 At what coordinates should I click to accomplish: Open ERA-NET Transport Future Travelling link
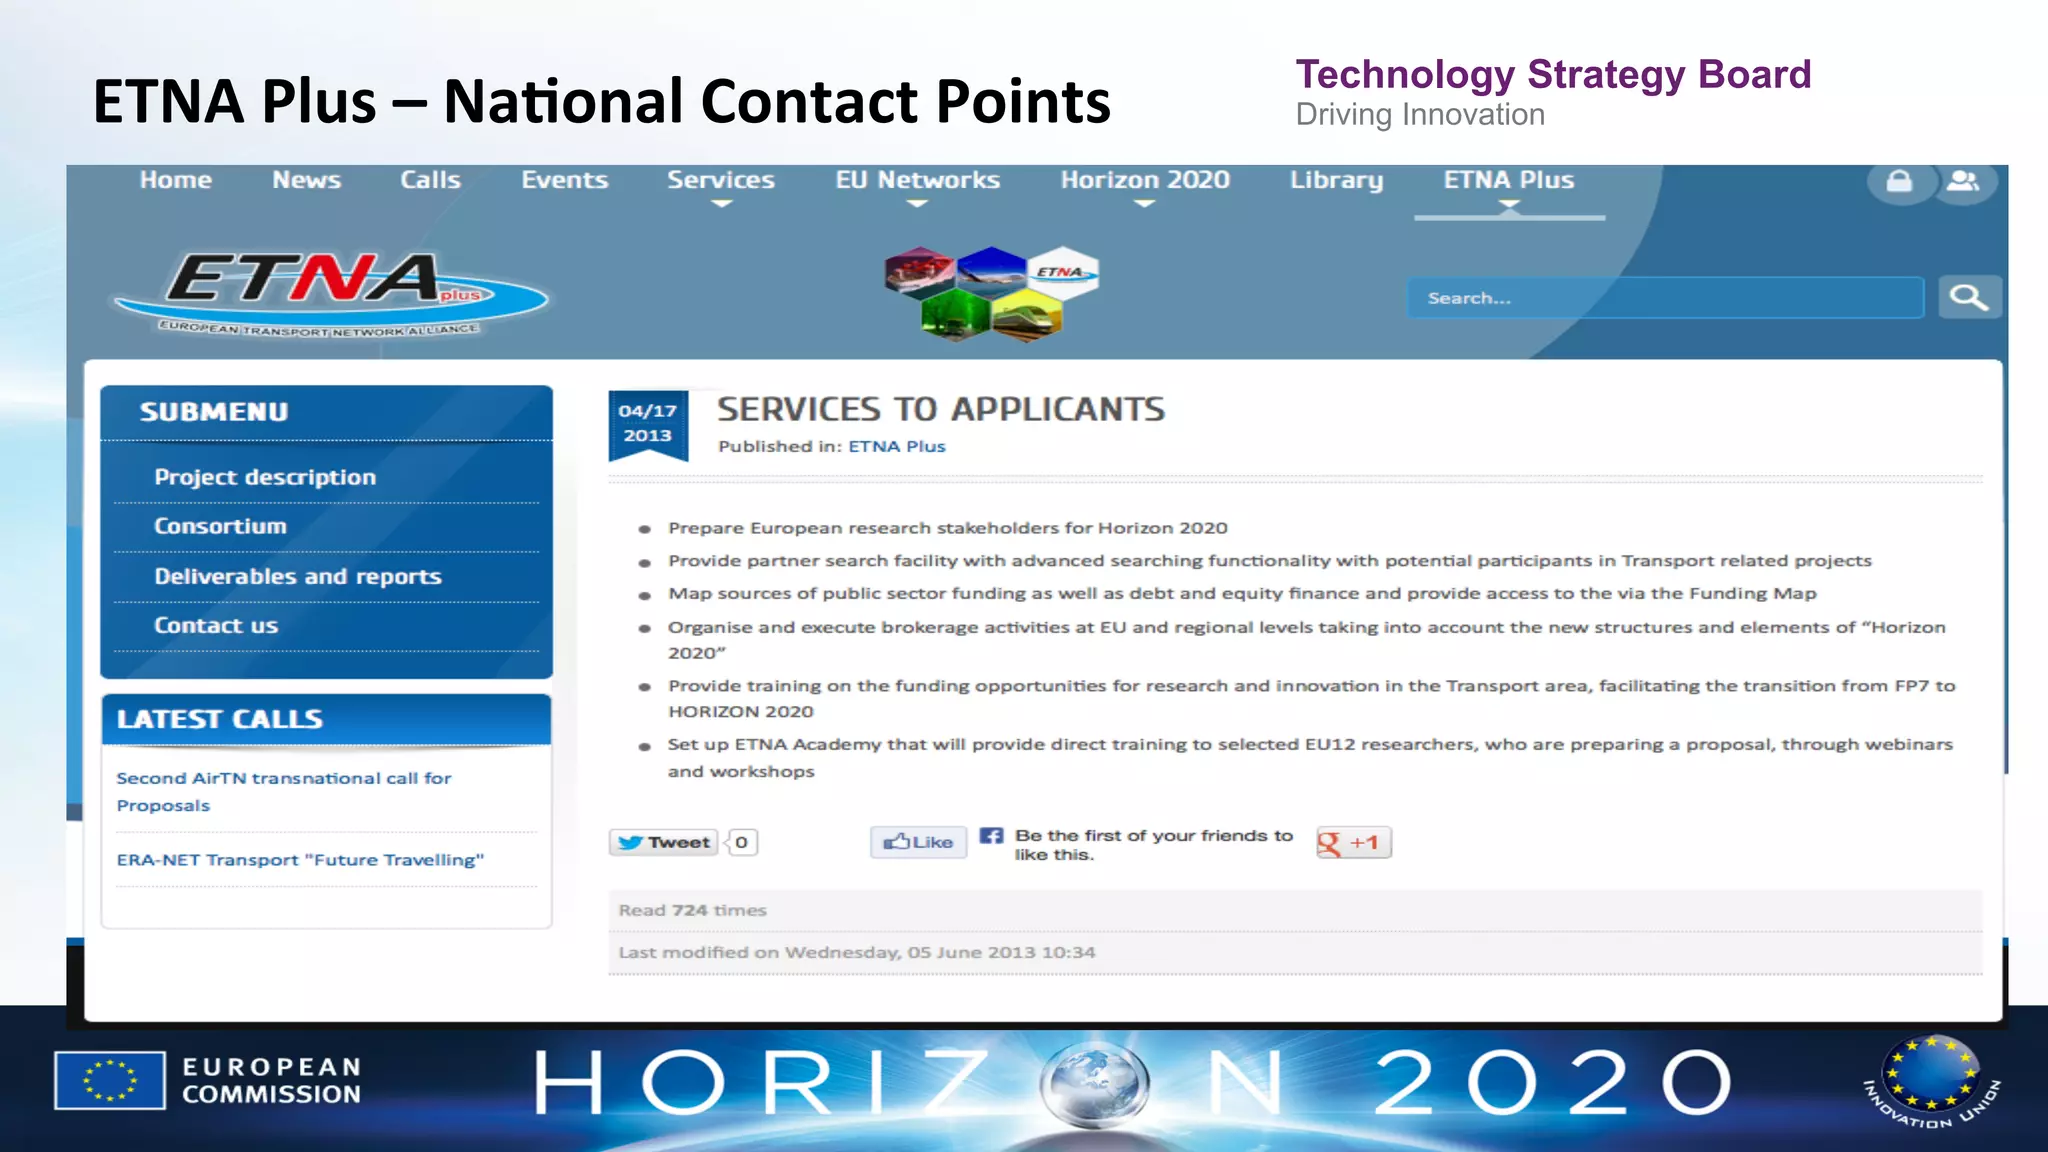[x=300, y=860]
